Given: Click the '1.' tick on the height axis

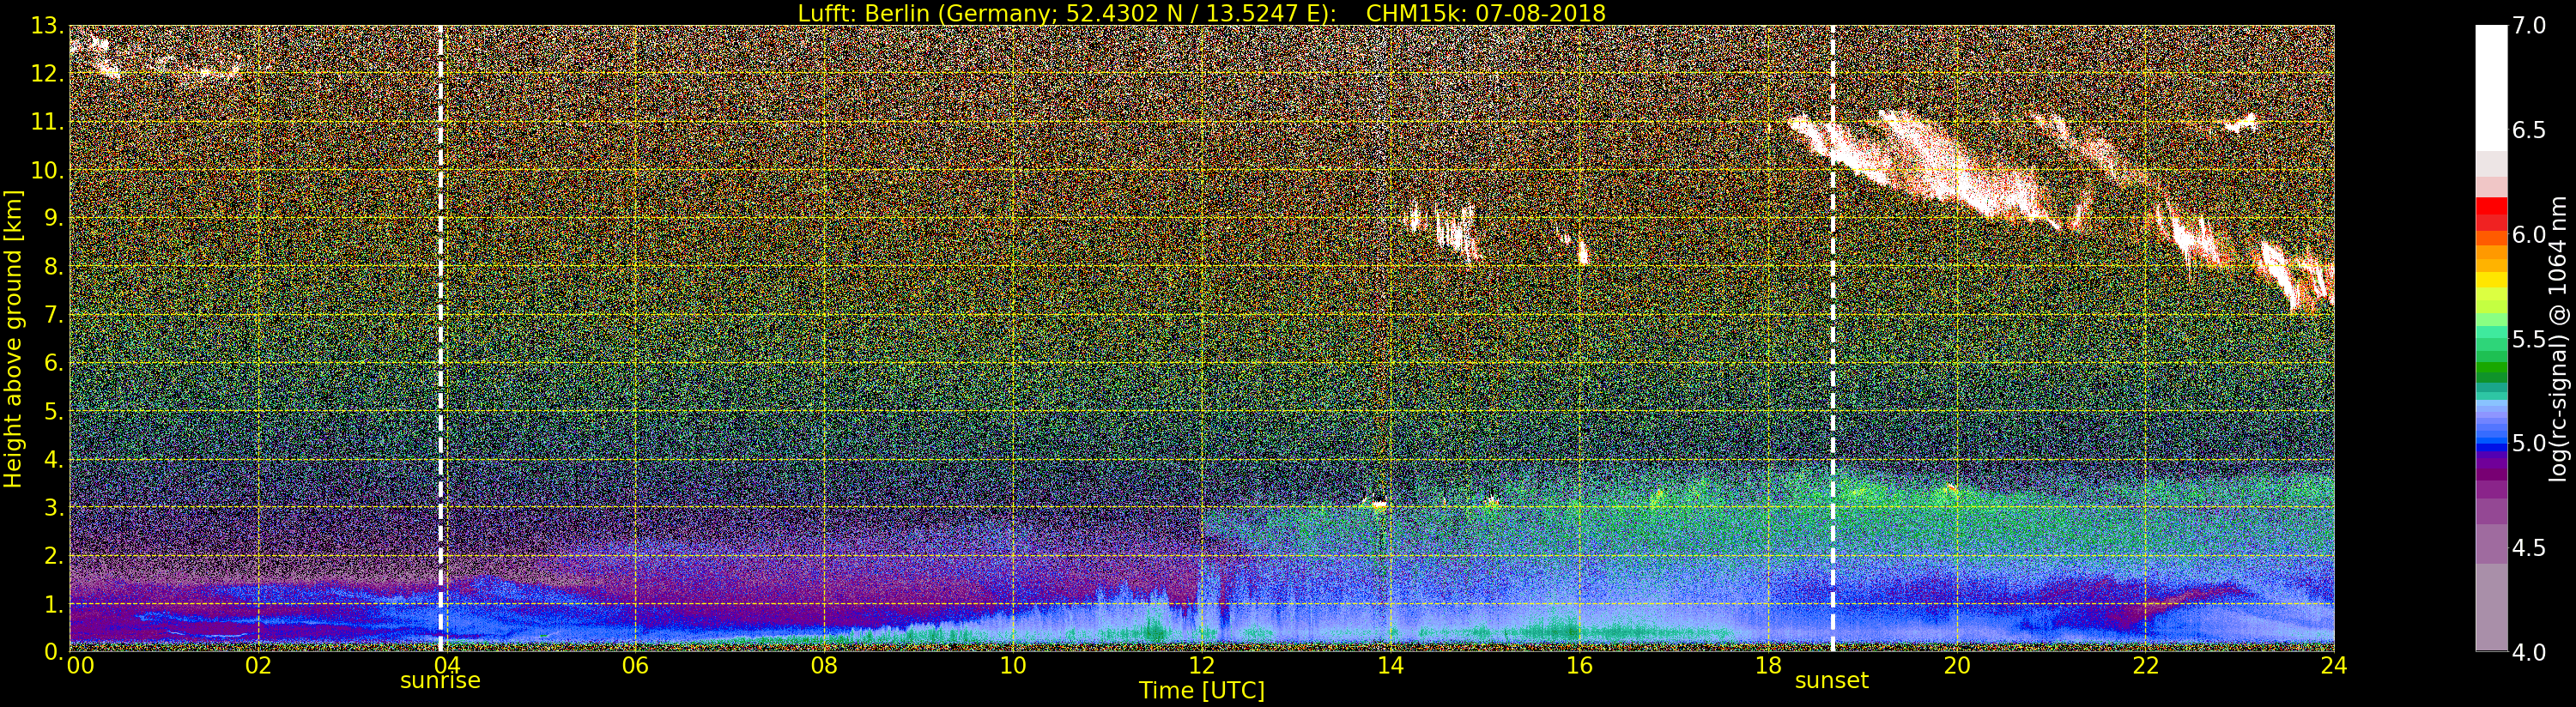Looking at the screenshot, I should (x=54, y=603).
